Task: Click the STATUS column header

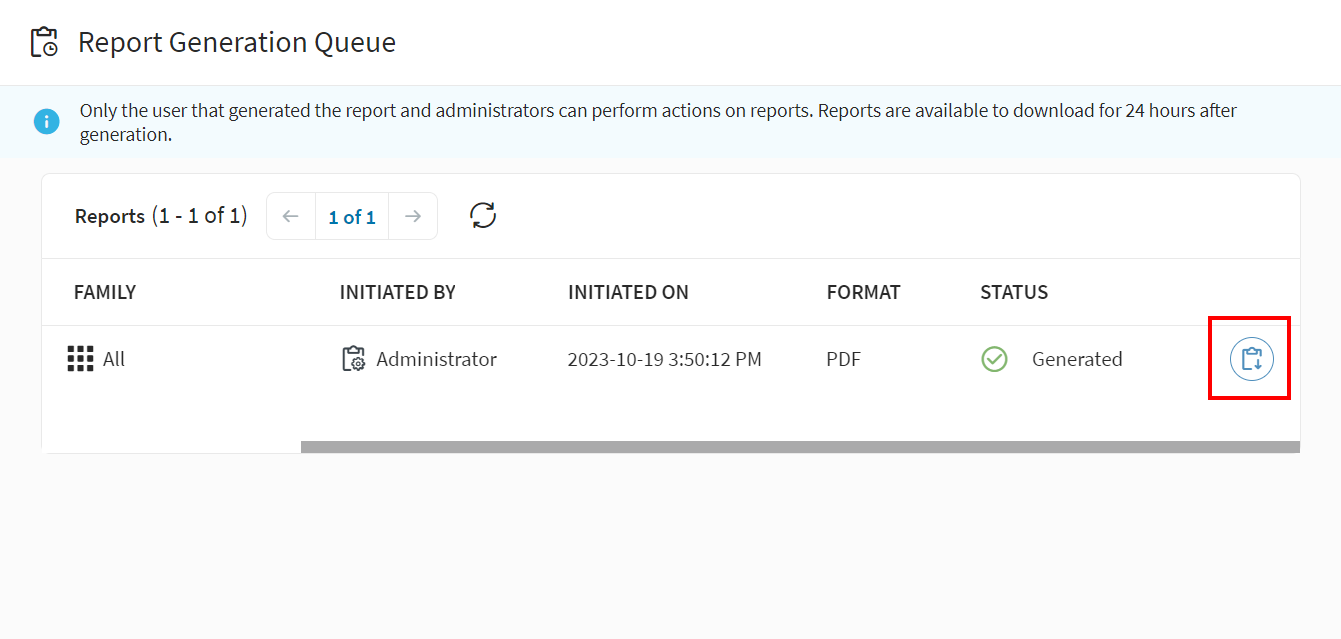Action: click(1014, 292)
